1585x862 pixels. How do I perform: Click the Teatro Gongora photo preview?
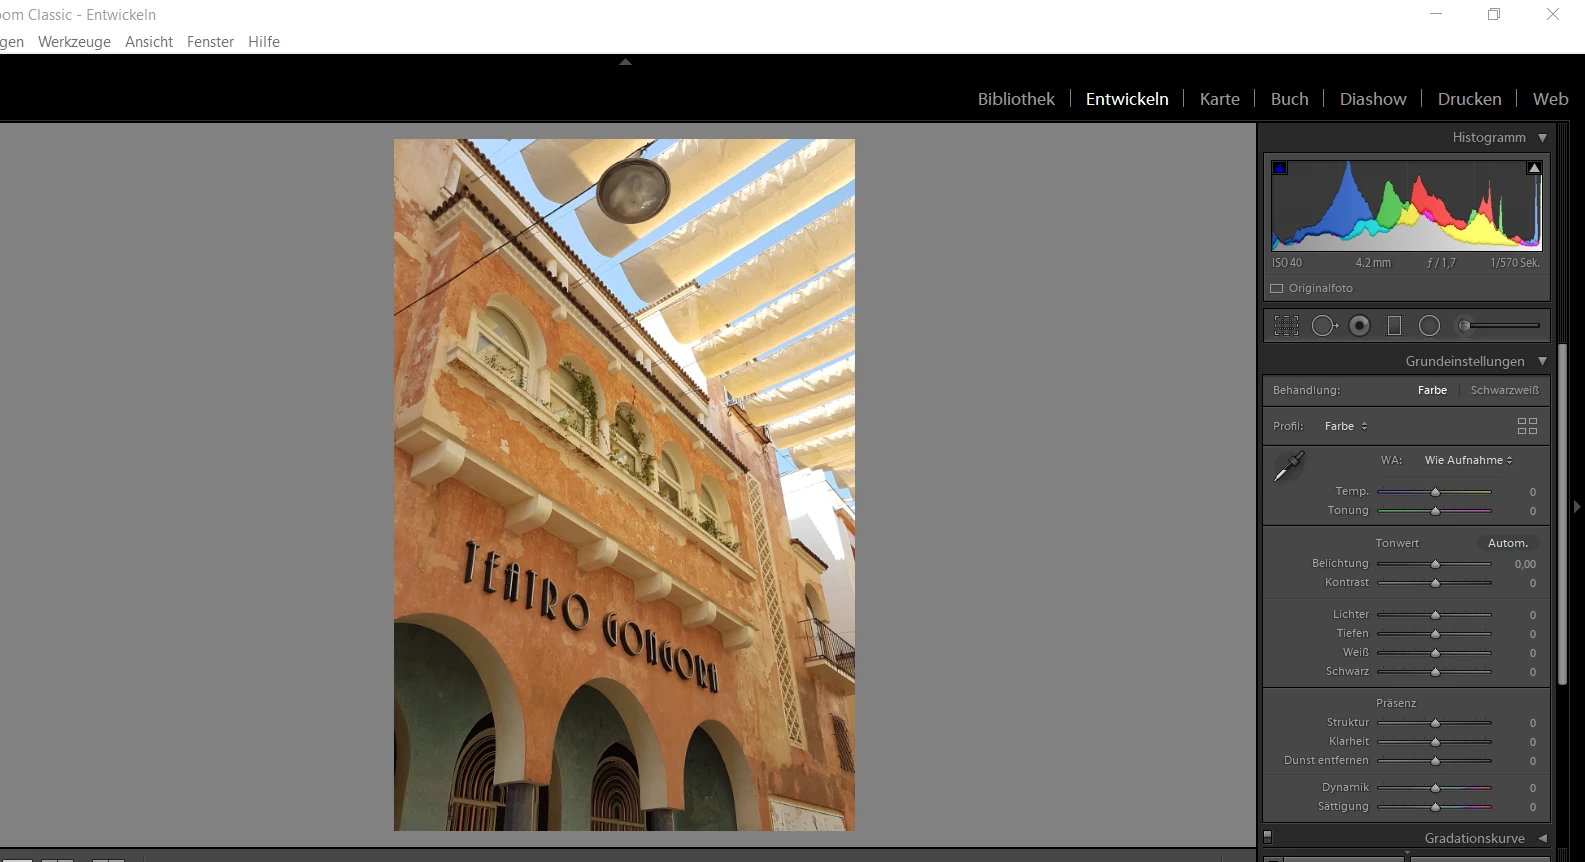(x=624, y=485)
